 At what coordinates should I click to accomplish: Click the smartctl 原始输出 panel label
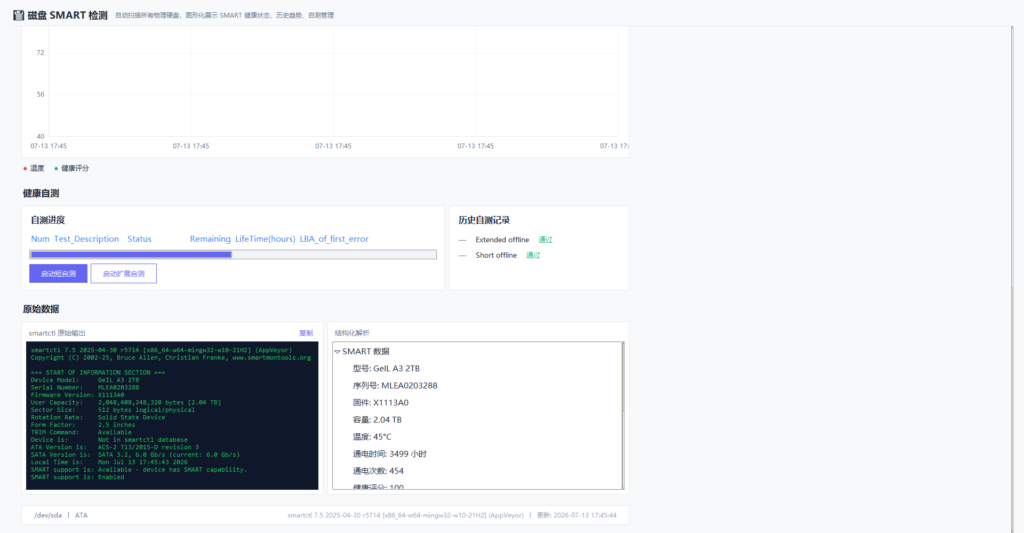(57, 333)
